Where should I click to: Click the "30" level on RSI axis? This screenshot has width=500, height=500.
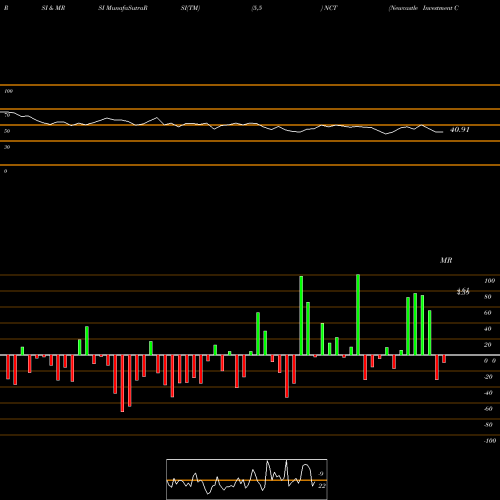[7, 147]
